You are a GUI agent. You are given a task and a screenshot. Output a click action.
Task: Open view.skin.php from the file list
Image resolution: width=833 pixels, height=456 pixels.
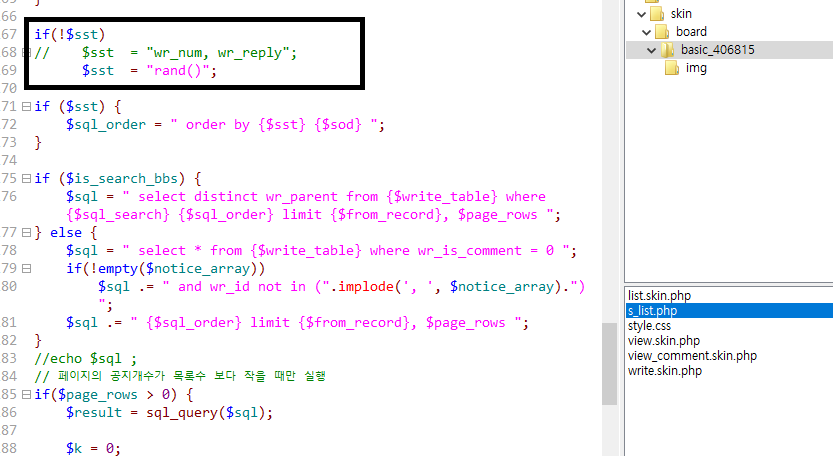pyautogui.click(x=665, y=341)
